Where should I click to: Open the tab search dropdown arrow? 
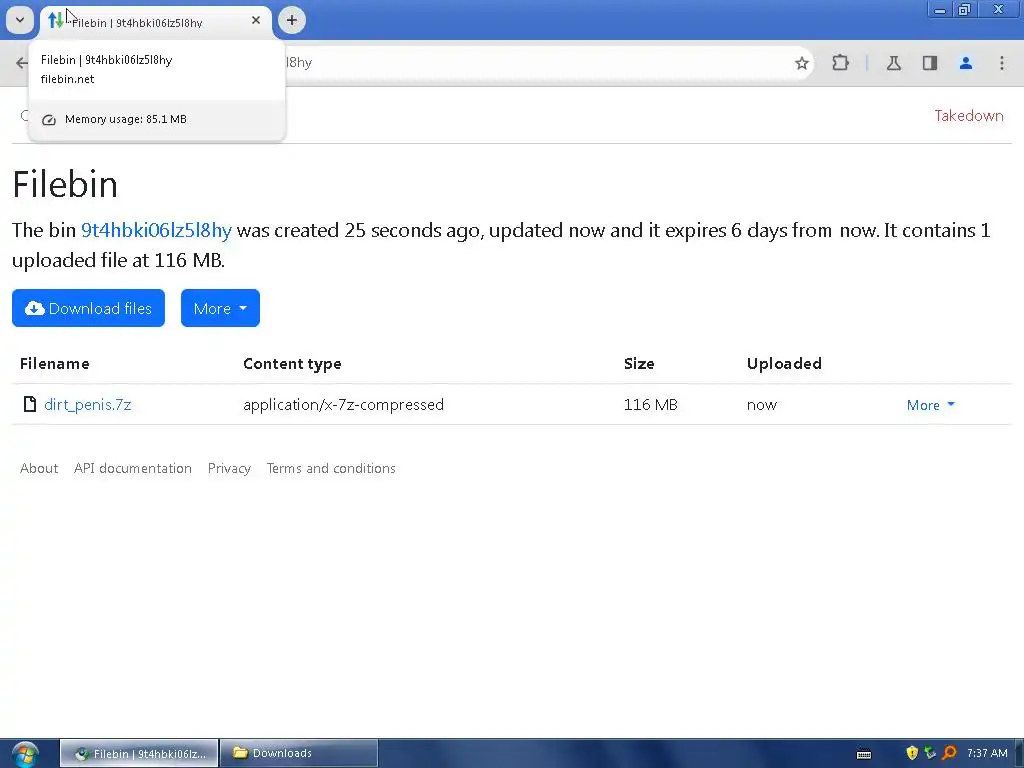pos(20,20)
